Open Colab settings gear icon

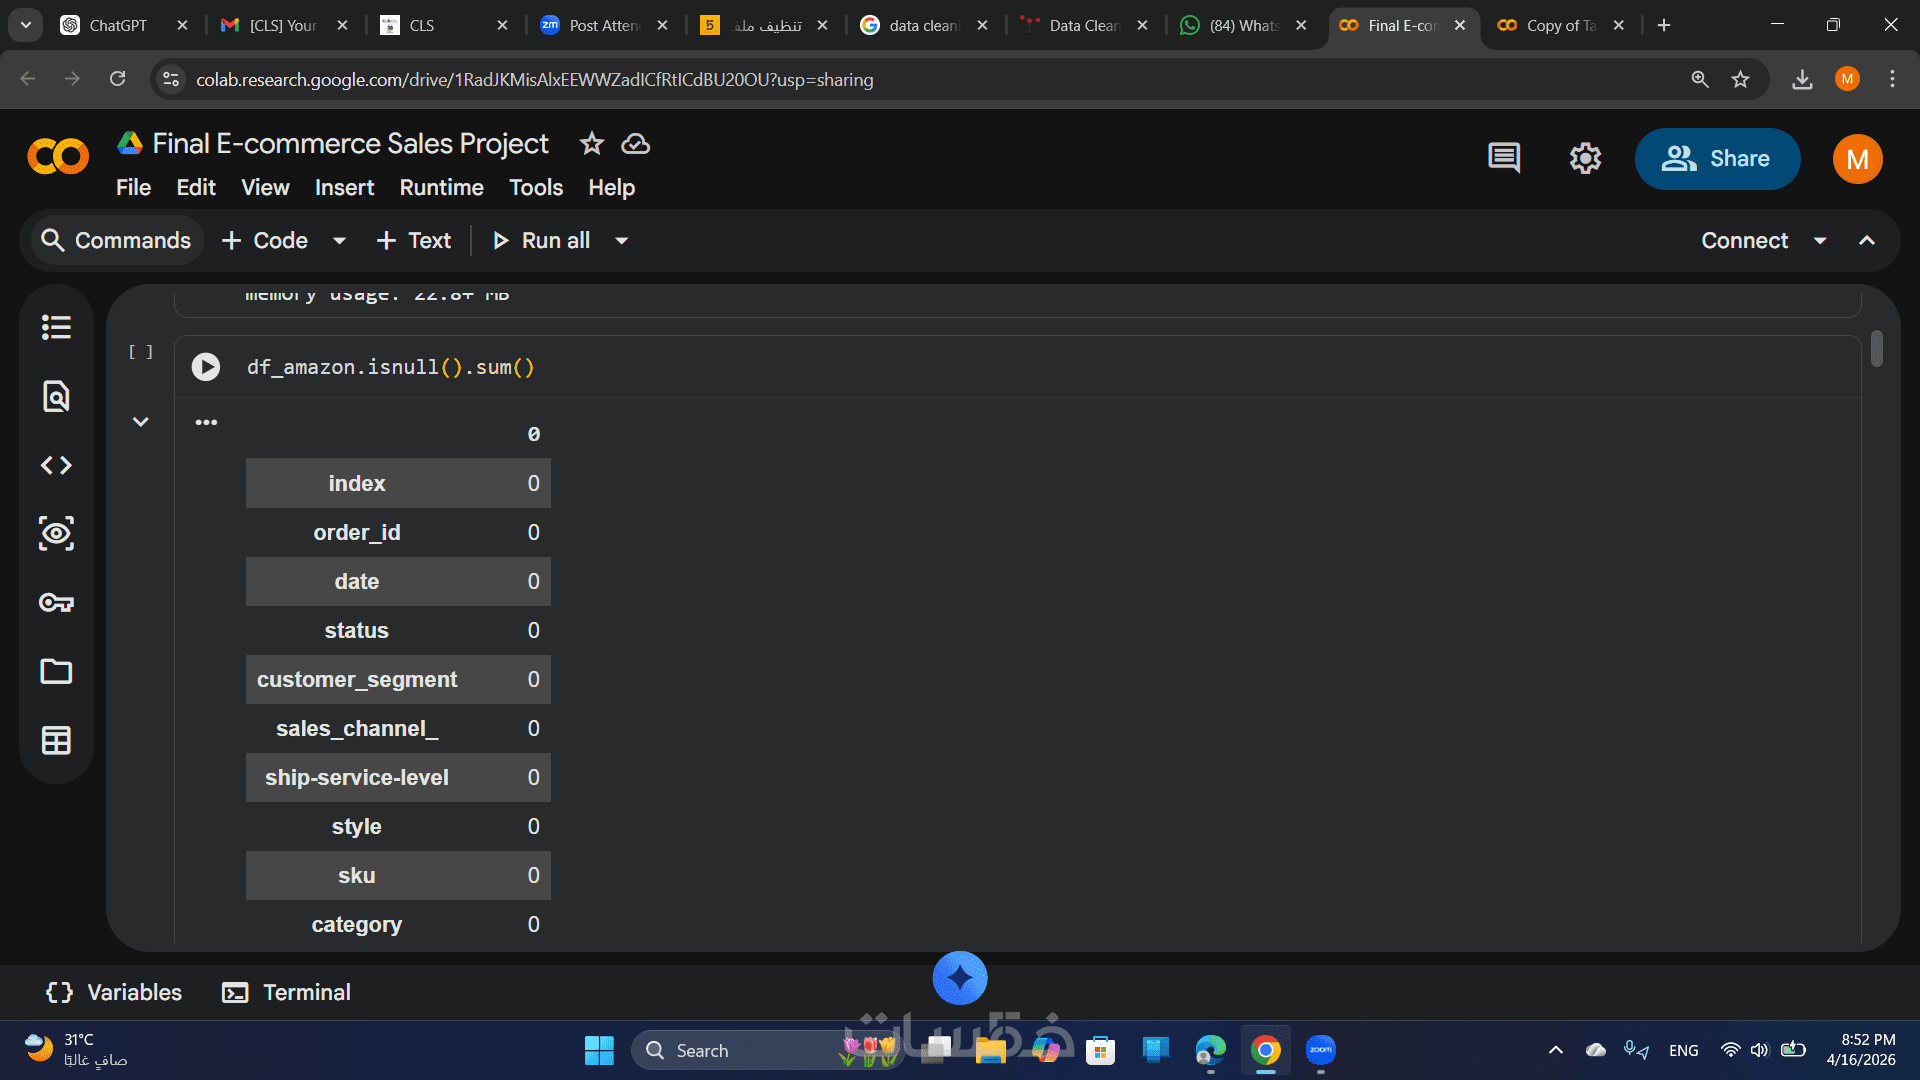(1585, 158)
